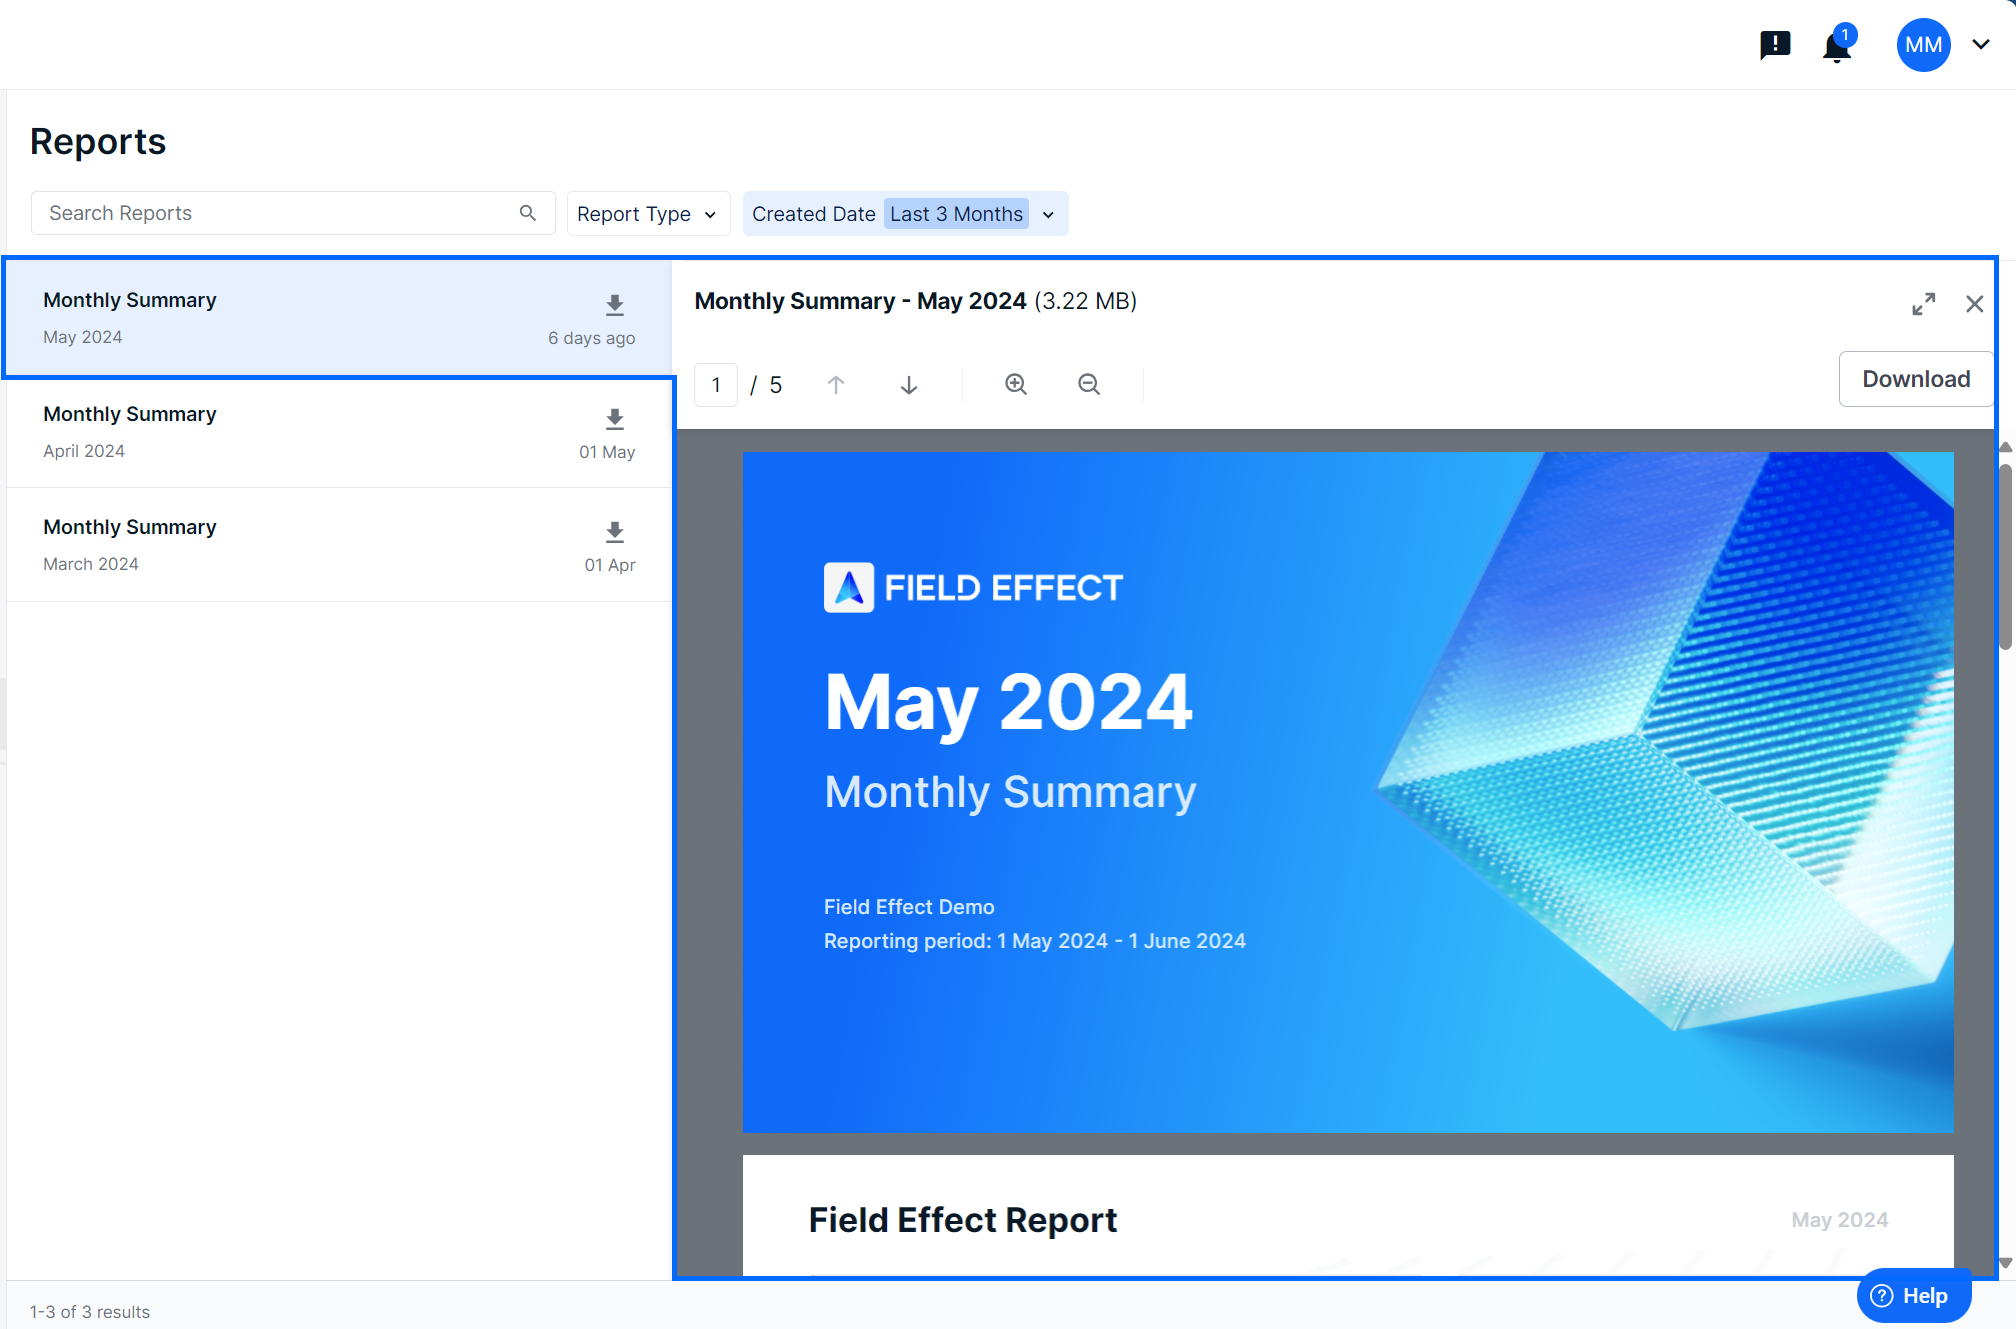The image size is (2016, 1329).
Task: Zoom out of the report preview
Action: tap(1089, 385)
